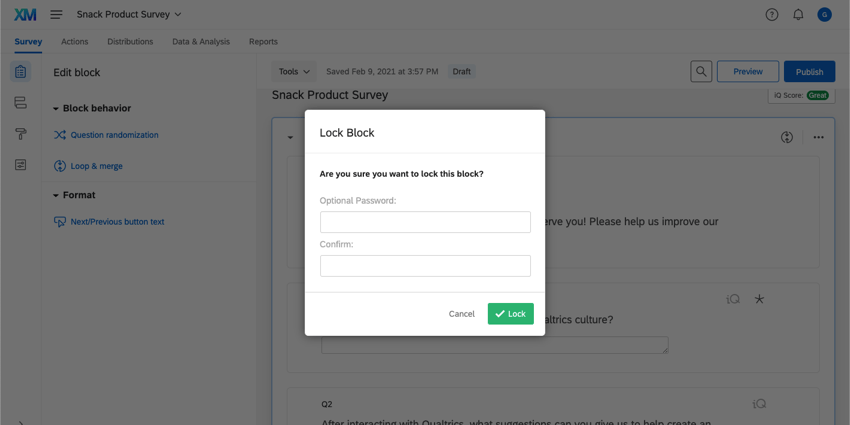
Task: Open Look and feel paint roller icon
Action: [20, 134]
